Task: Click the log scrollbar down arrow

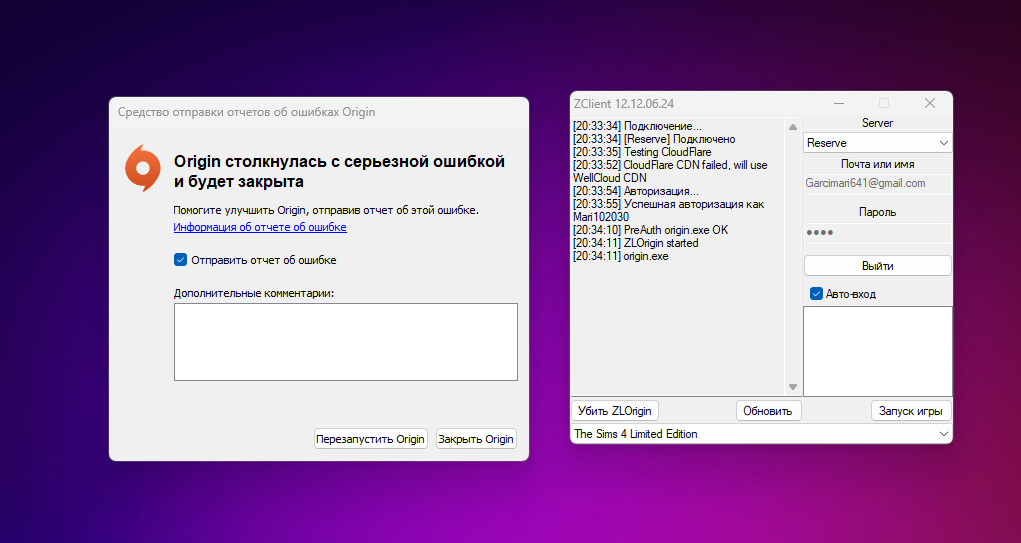Action: (793, 387)
